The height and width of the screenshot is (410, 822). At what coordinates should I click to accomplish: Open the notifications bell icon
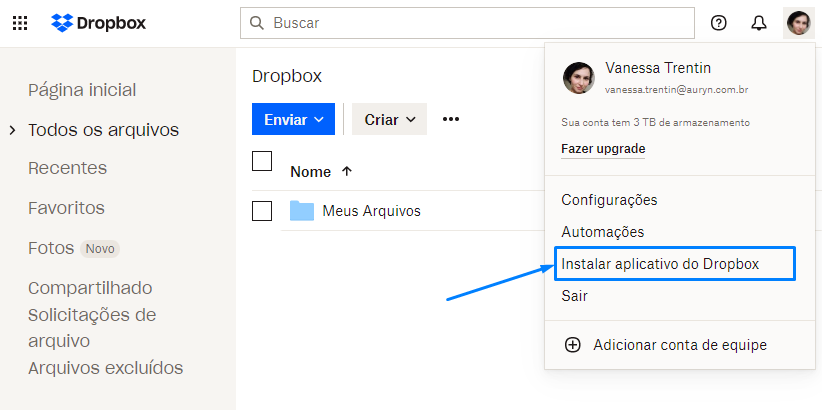[x=759, y=23]
